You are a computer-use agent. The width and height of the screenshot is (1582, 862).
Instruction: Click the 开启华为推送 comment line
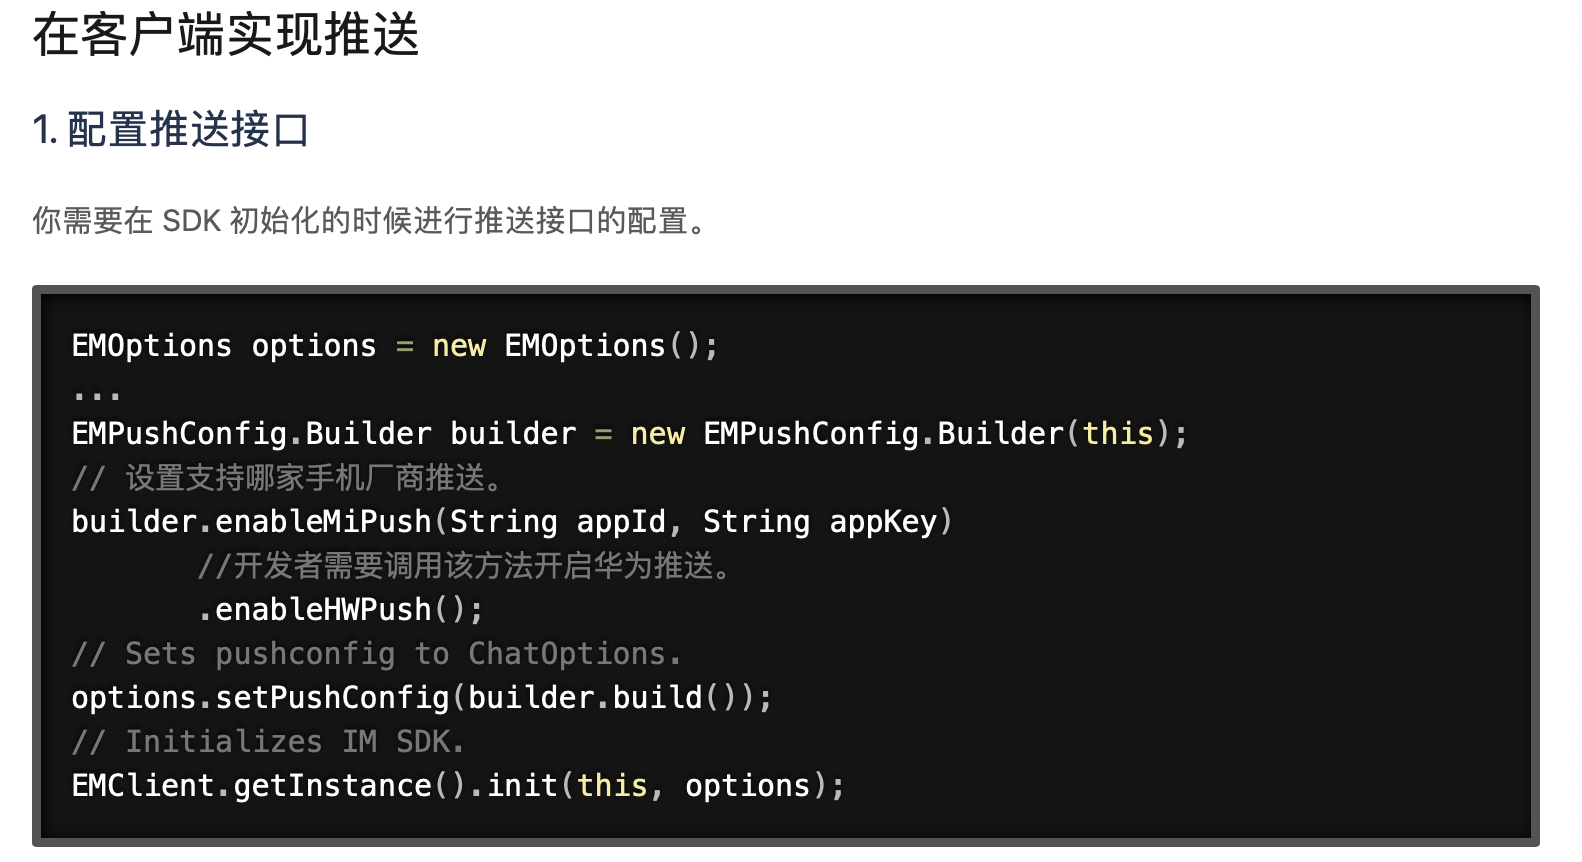(466, 566)
